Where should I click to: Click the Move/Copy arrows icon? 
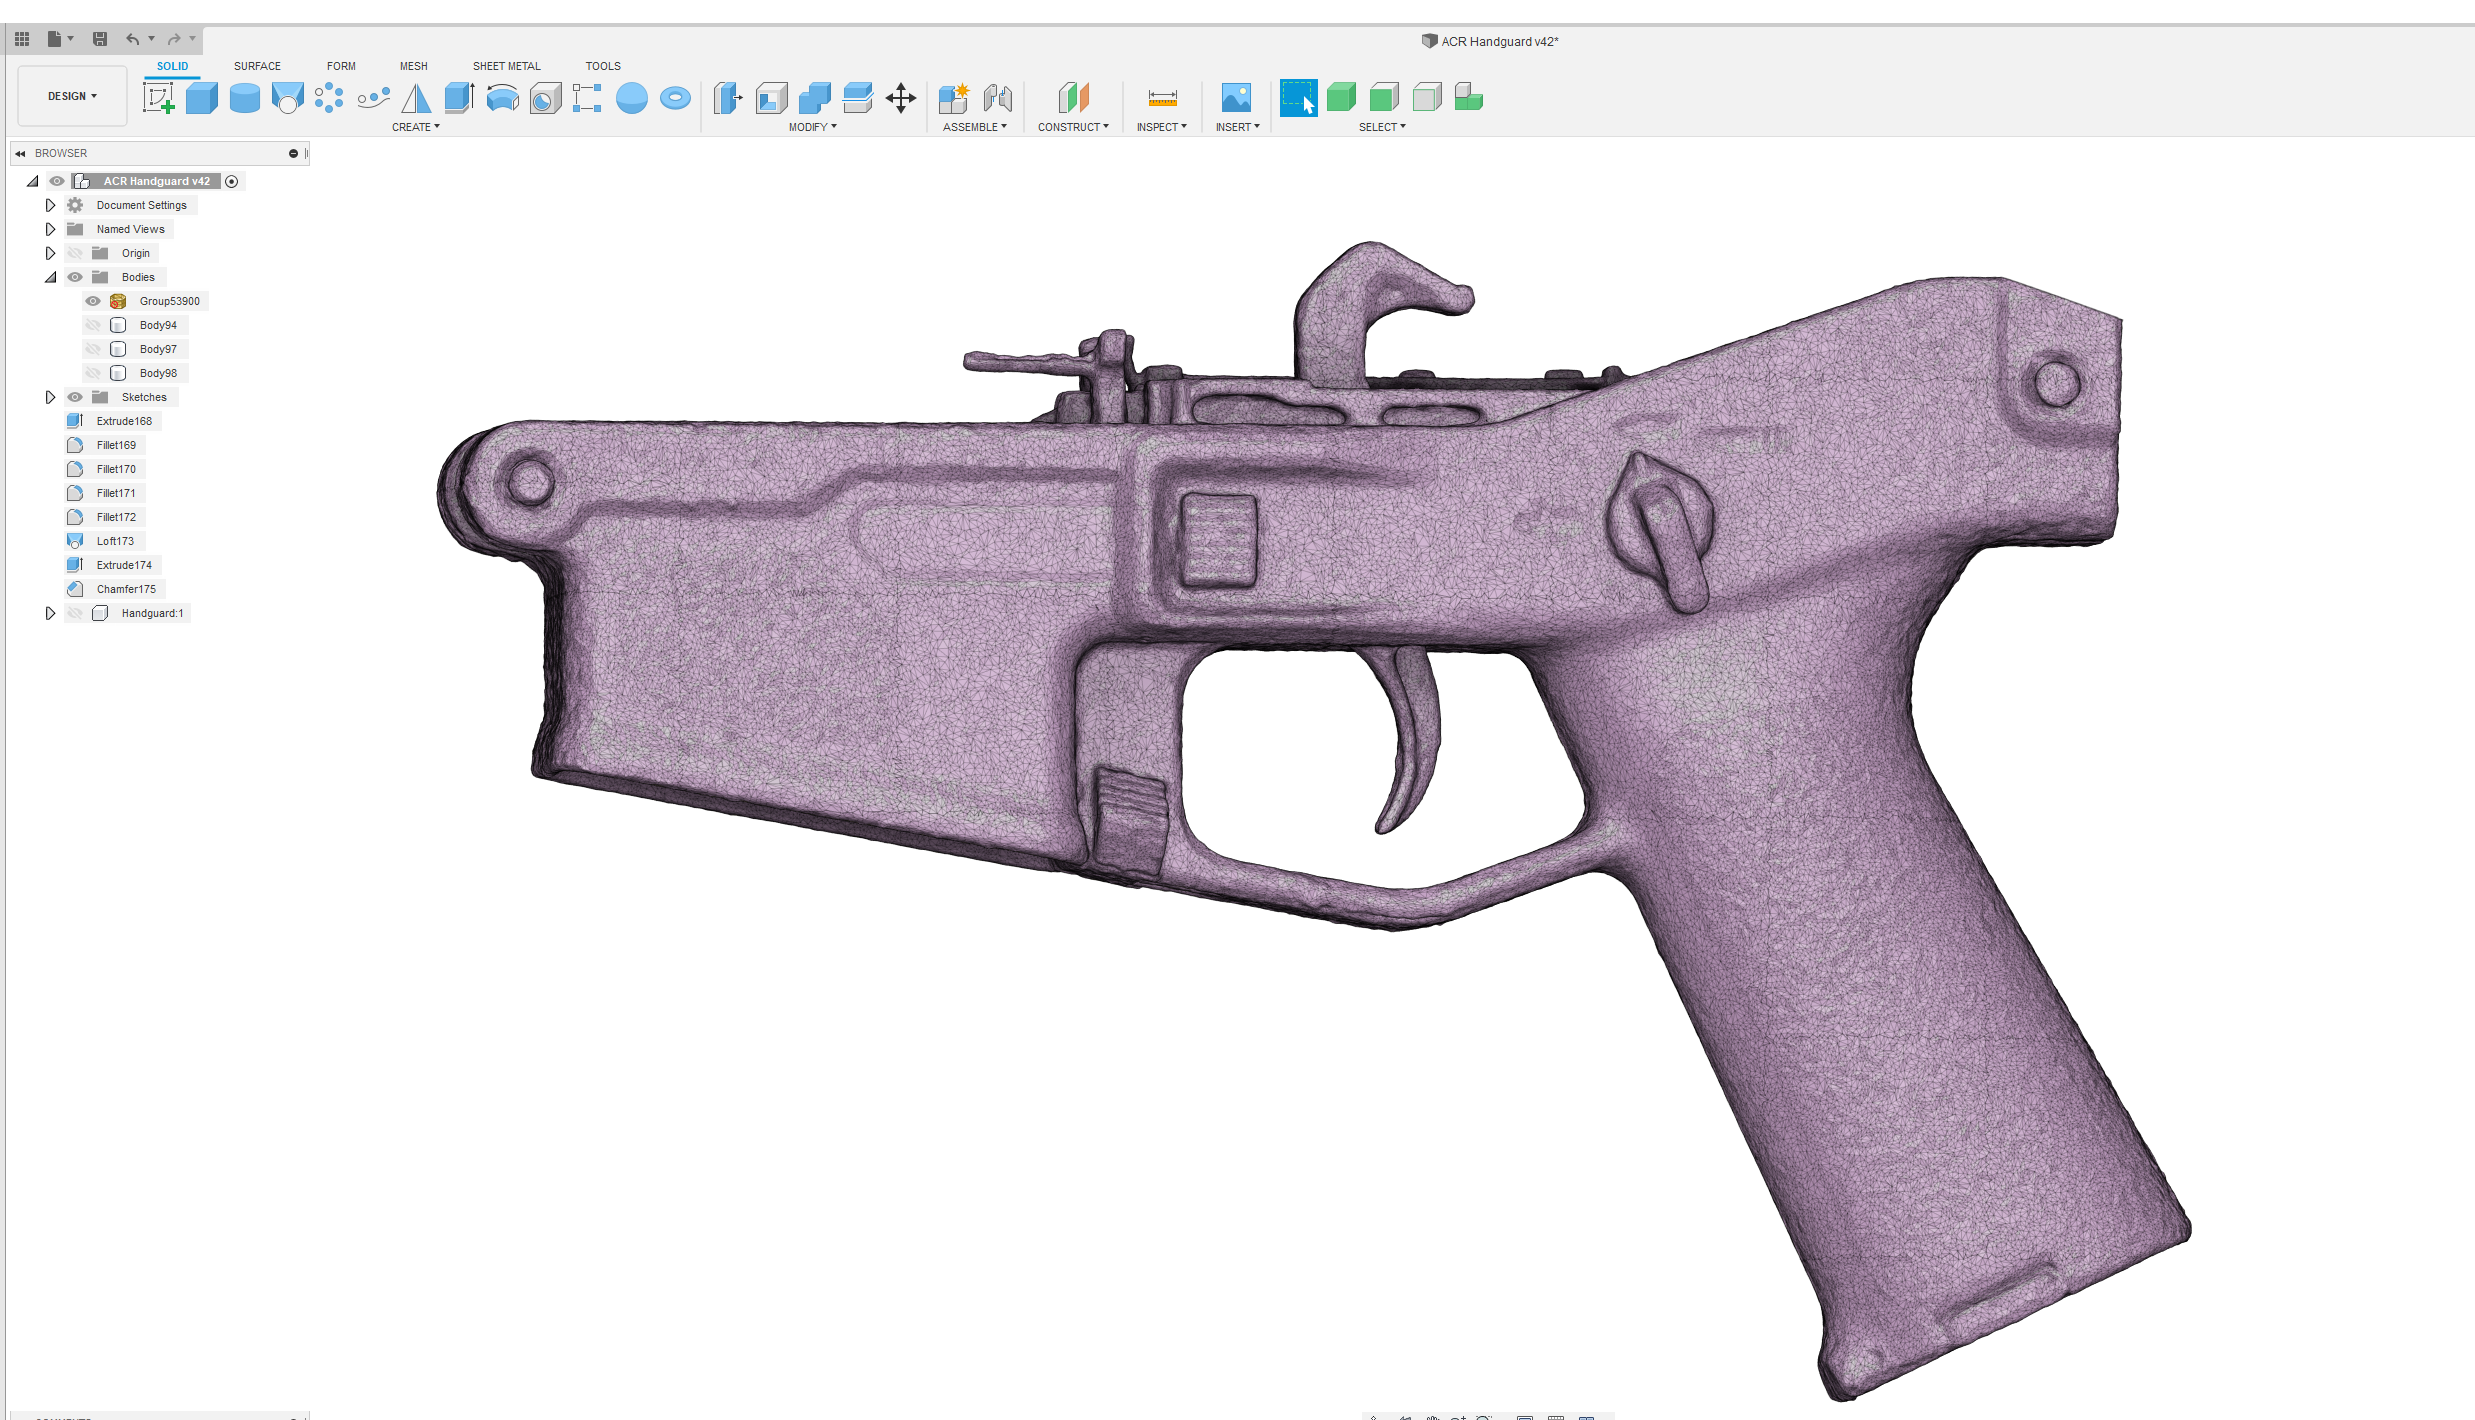900,98
